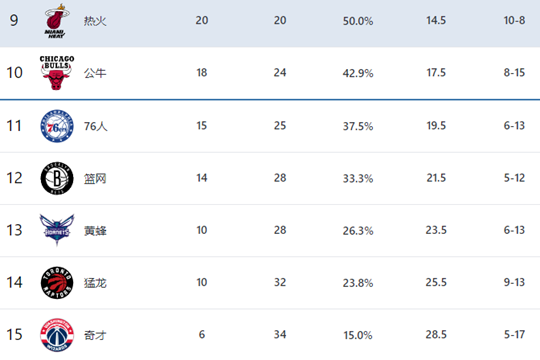The width and height of the screenshot is (540, 360).
Task: Click the 15.0% win percentage cell
Action: 358,335
